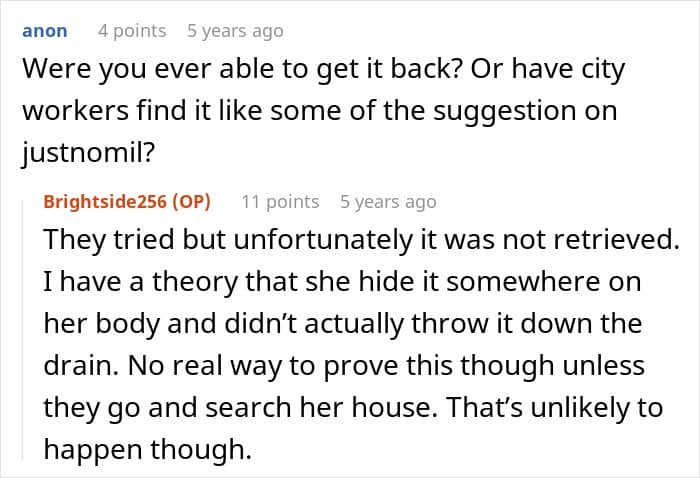Click the "(OP)" label next to Brightside256
The image size is (700, 478).
(191, 201)
